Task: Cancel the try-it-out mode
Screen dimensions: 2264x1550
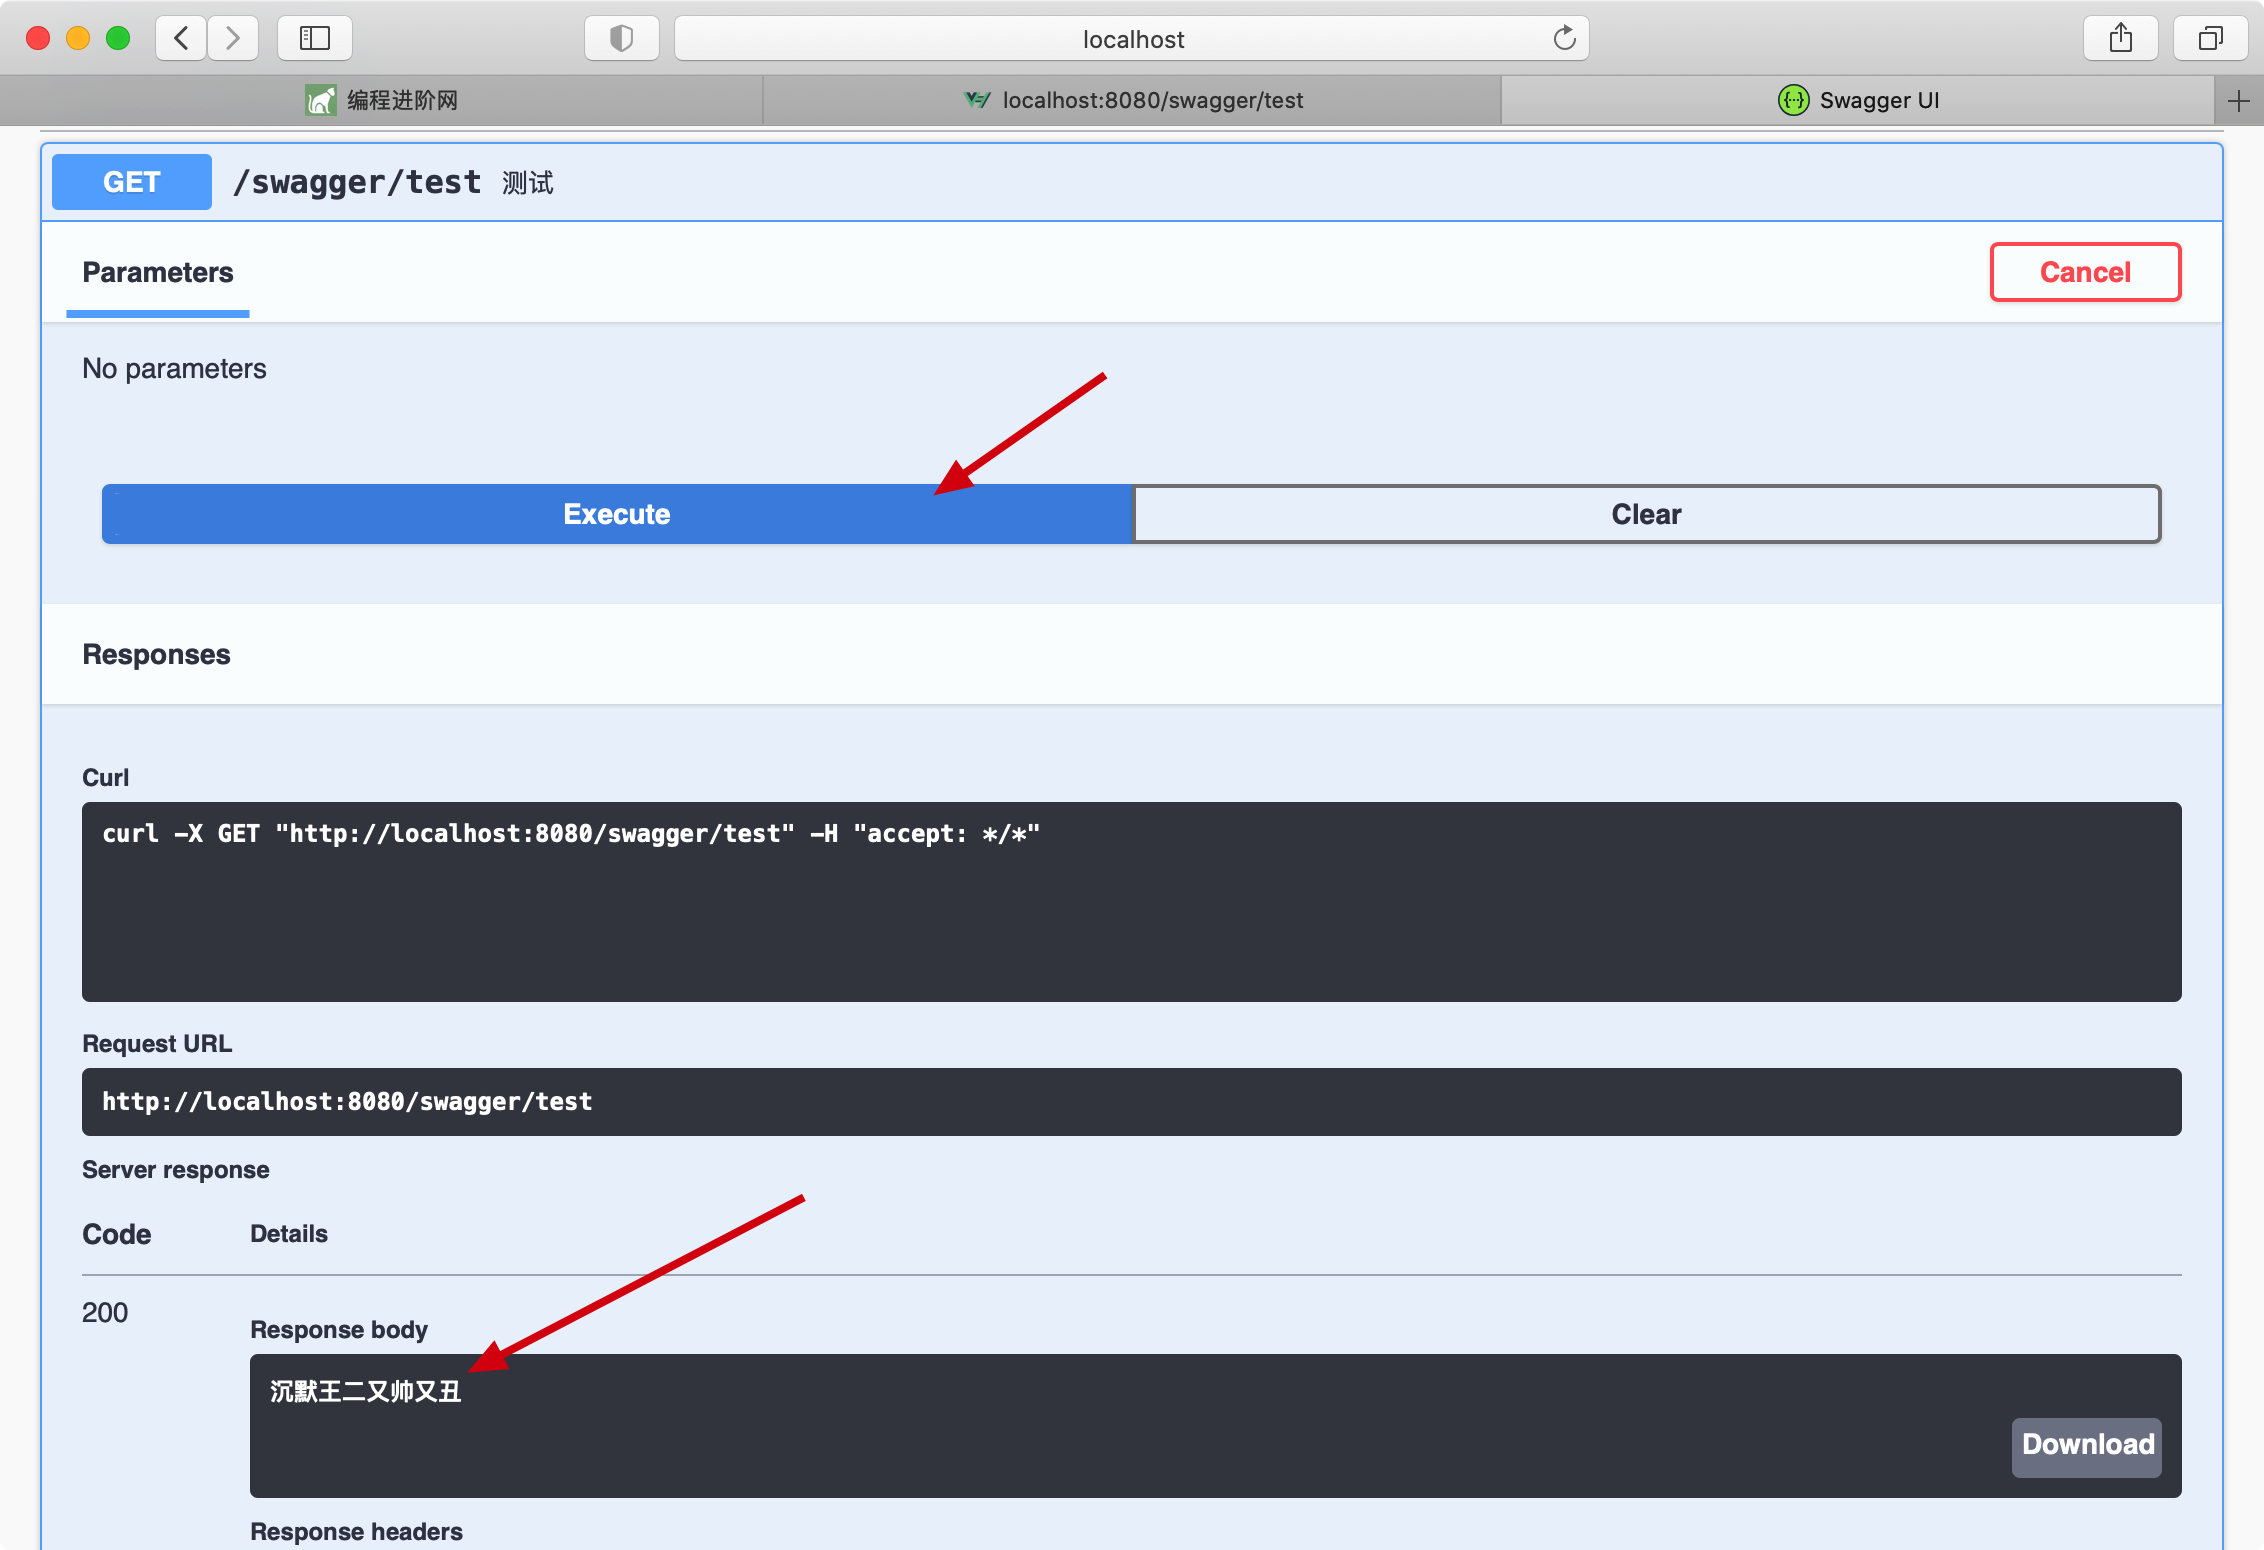Action: [2085, 272]
